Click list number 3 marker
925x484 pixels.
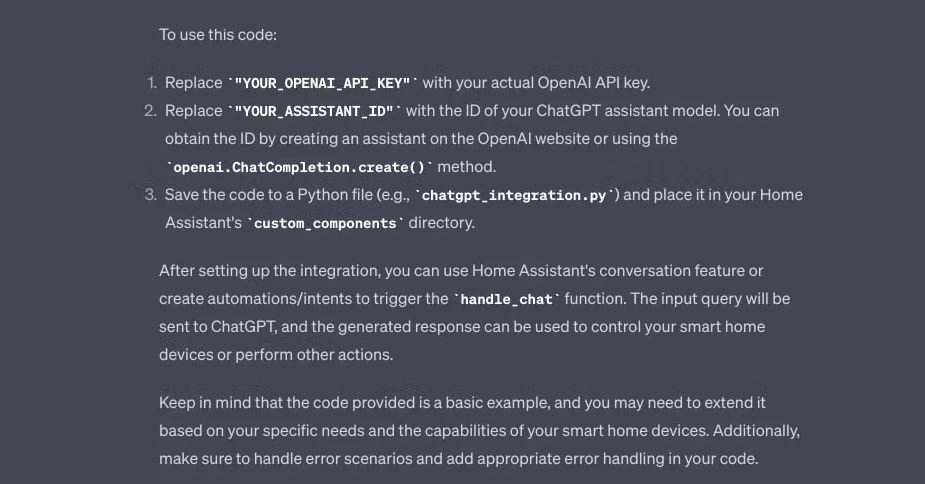pos(152,195)
